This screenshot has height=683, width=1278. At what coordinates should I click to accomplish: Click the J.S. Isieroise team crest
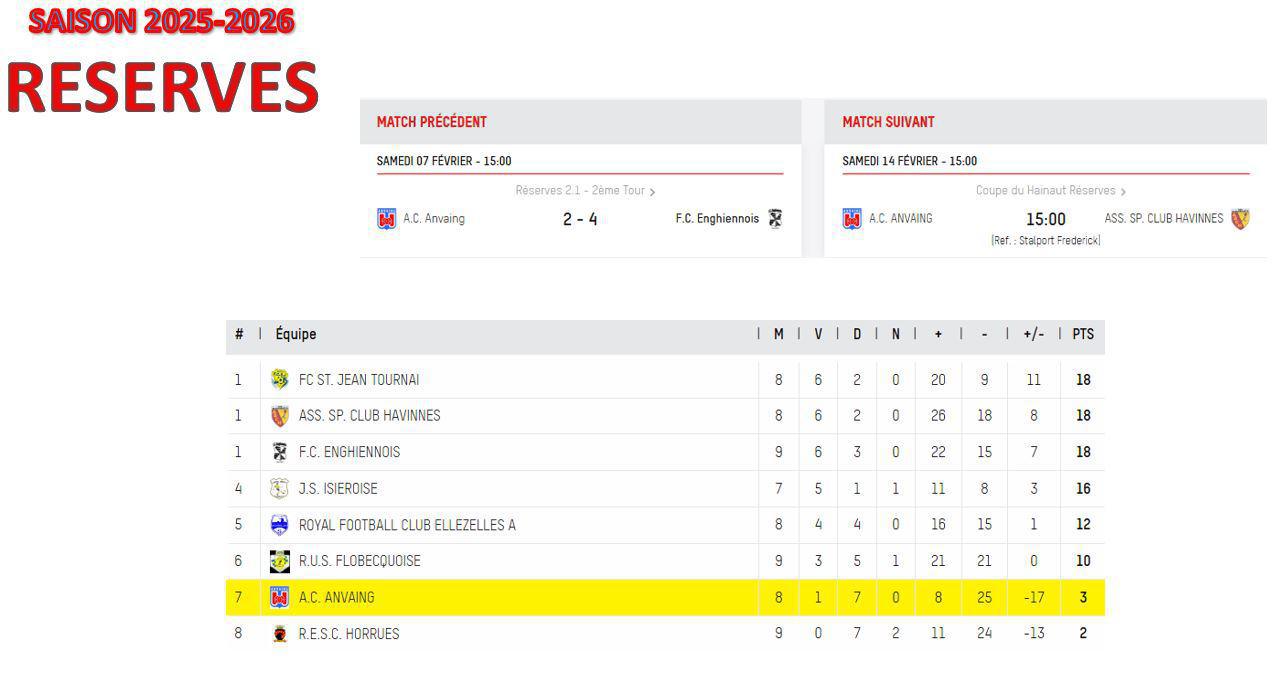pyautogui.click(x=280, y=489)
